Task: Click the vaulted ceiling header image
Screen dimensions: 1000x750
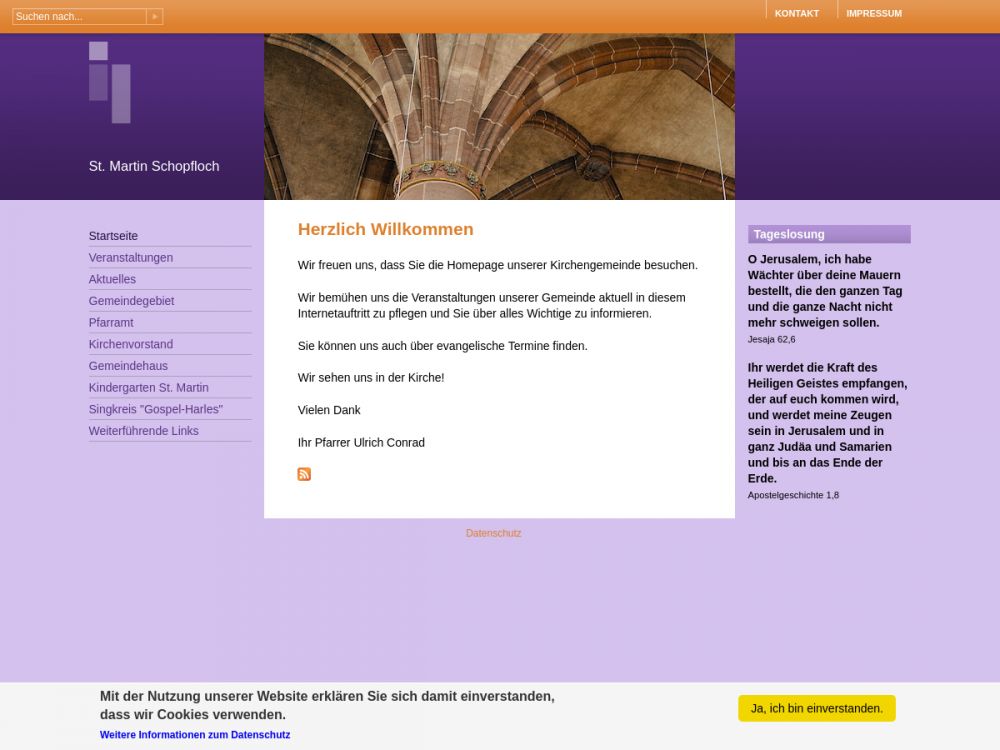Action: pos(499,116)
